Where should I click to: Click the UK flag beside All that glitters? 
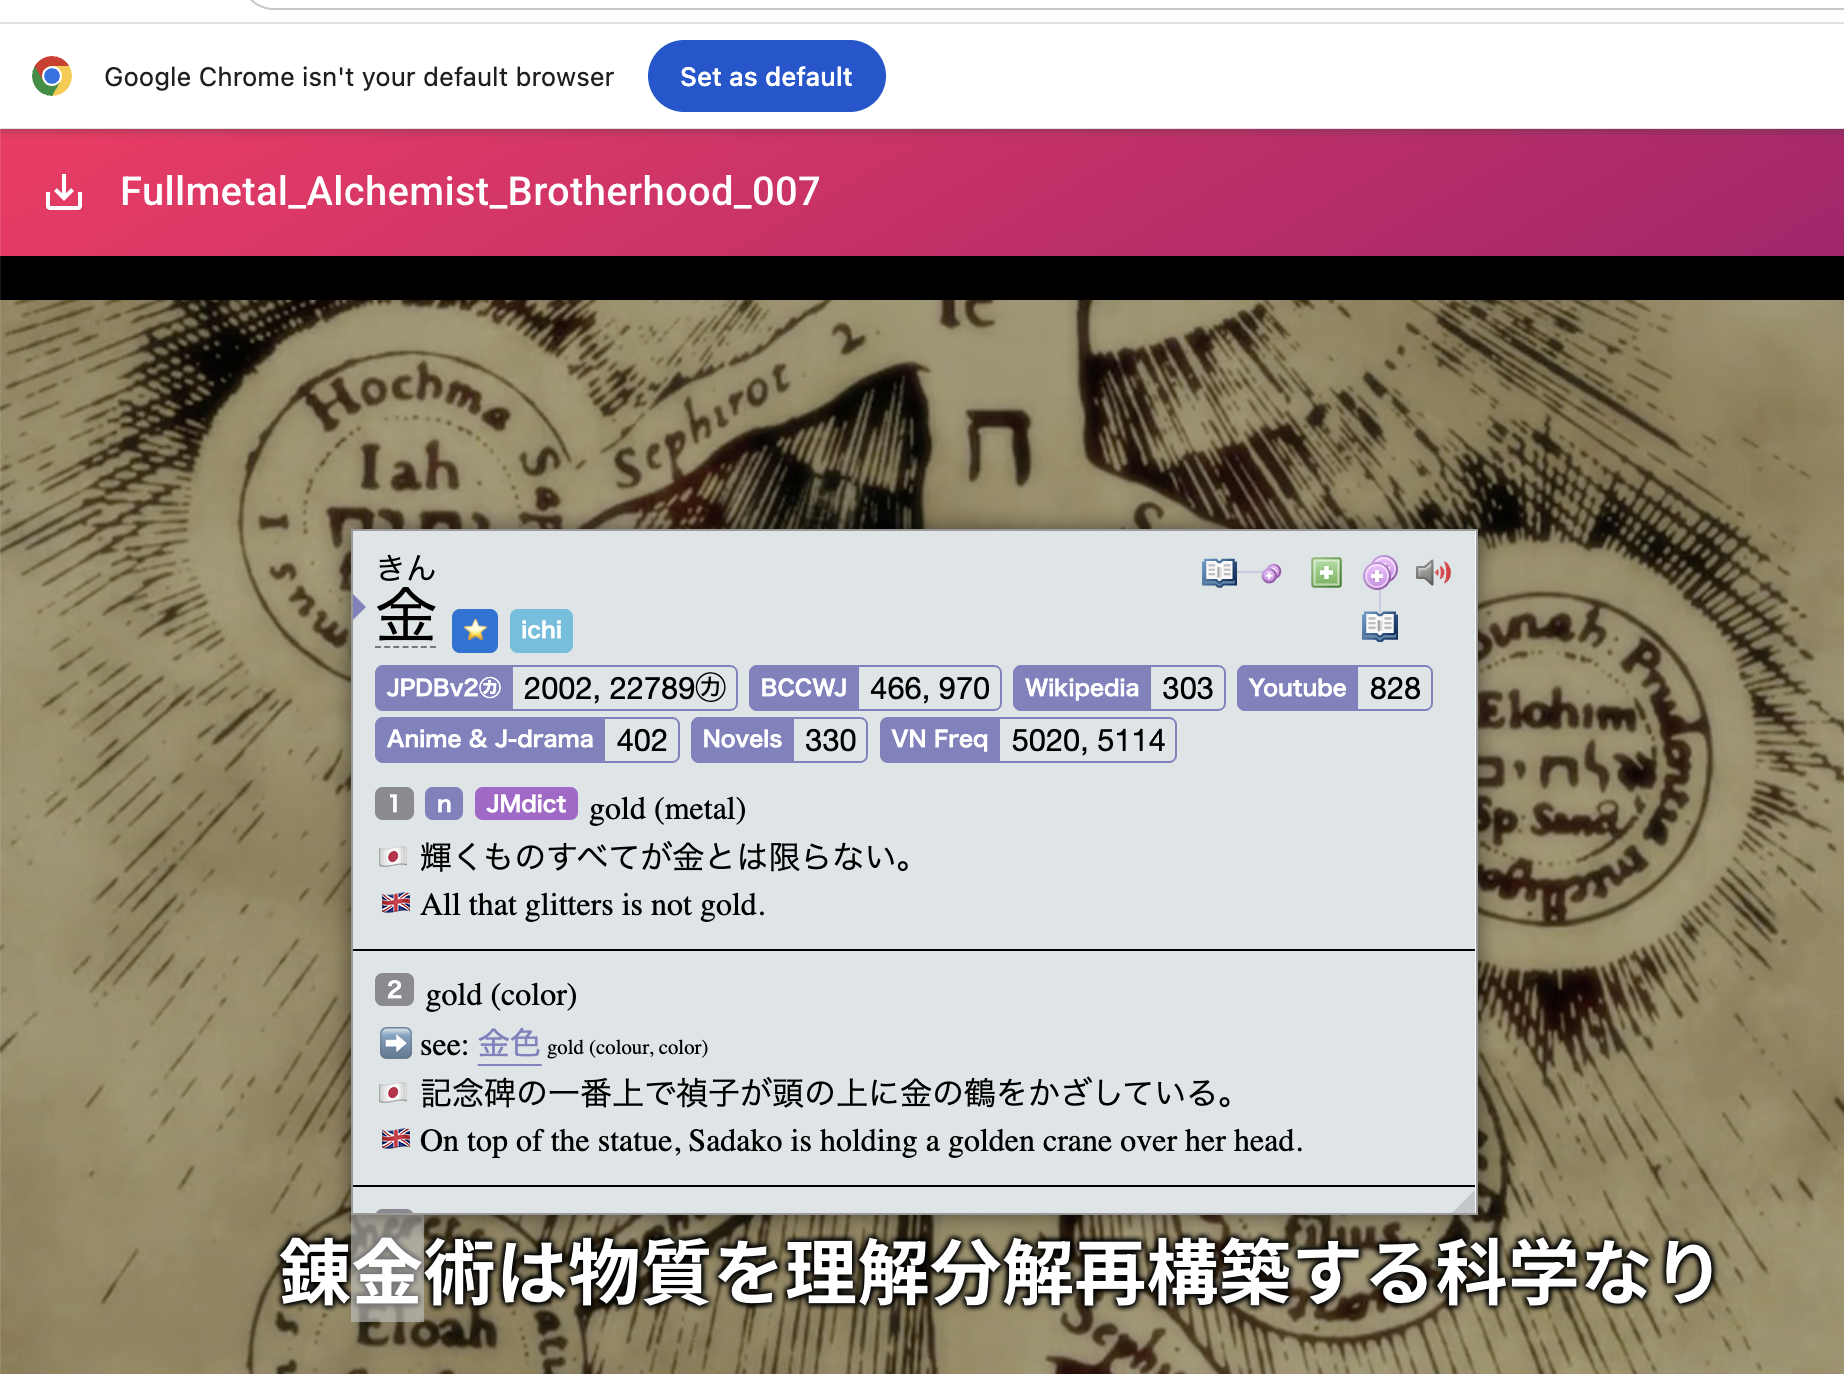coord(395,903)
